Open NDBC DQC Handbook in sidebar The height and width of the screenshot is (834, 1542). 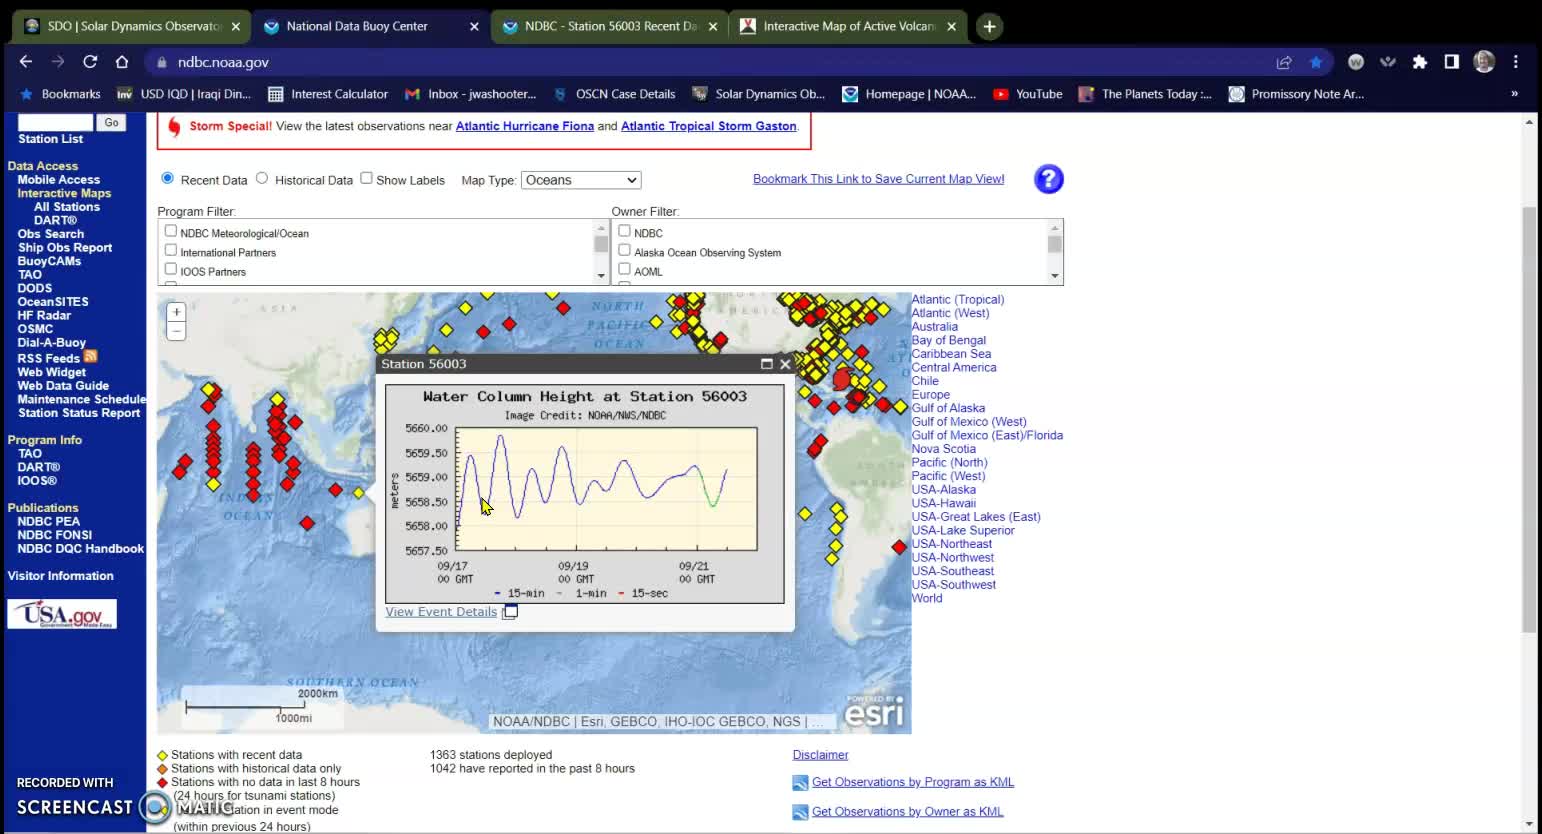coord(80,549)
